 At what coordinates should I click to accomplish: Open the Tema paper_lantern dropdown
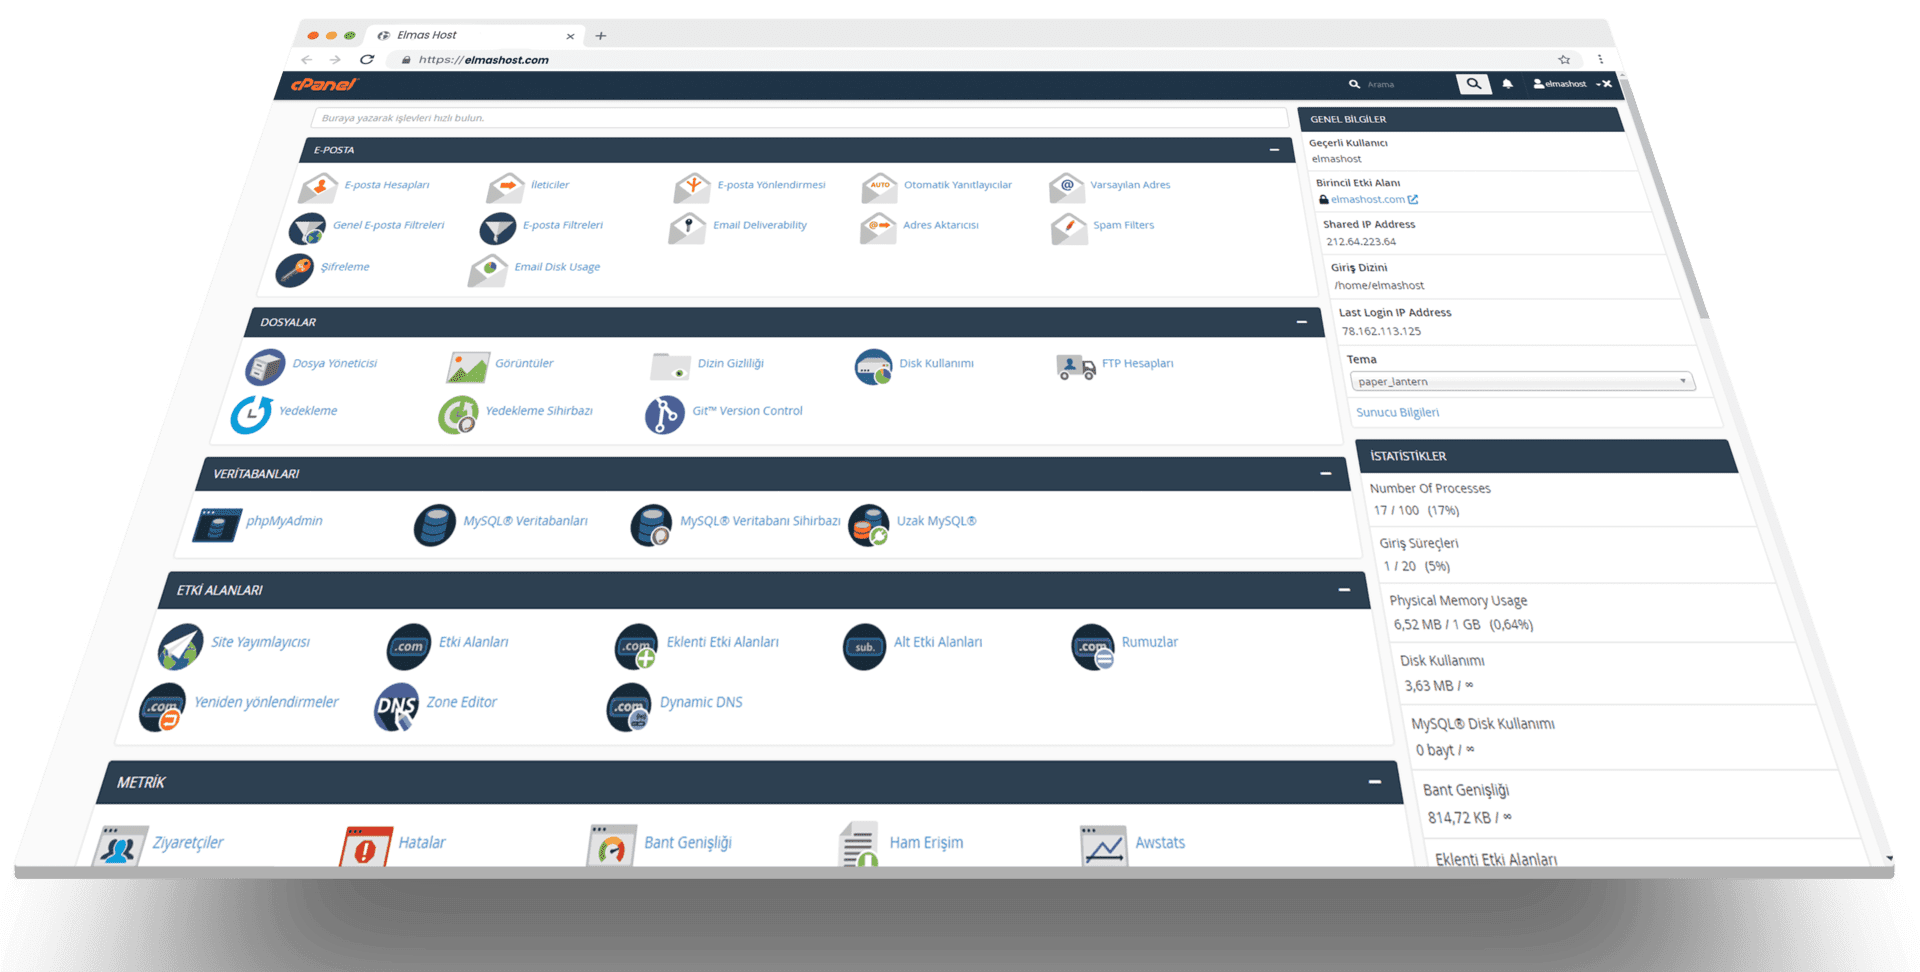point(1521,381)
